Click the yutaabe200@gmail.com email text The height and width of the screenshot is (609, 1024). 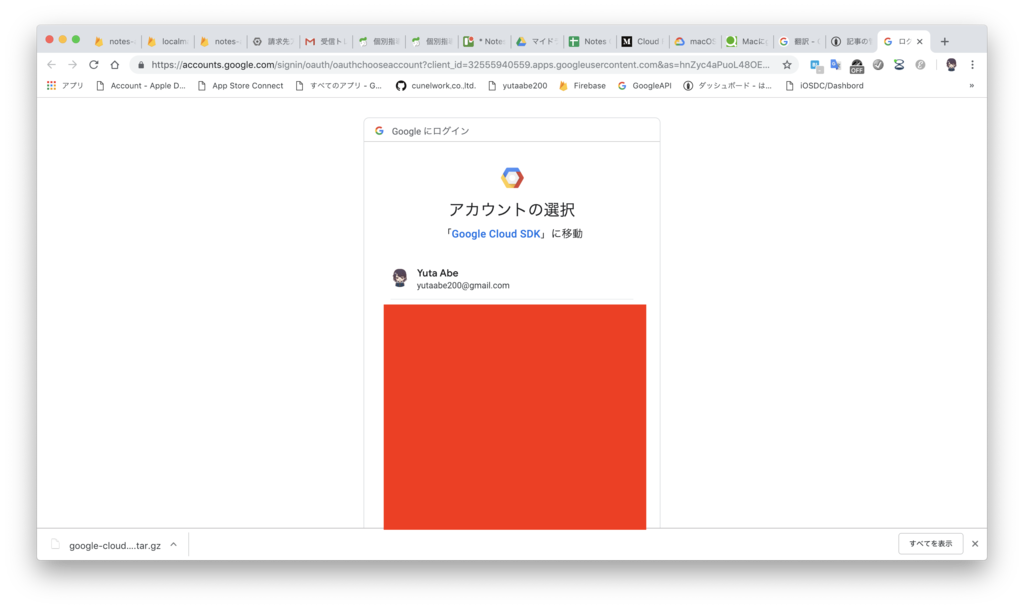coord(463,285)
